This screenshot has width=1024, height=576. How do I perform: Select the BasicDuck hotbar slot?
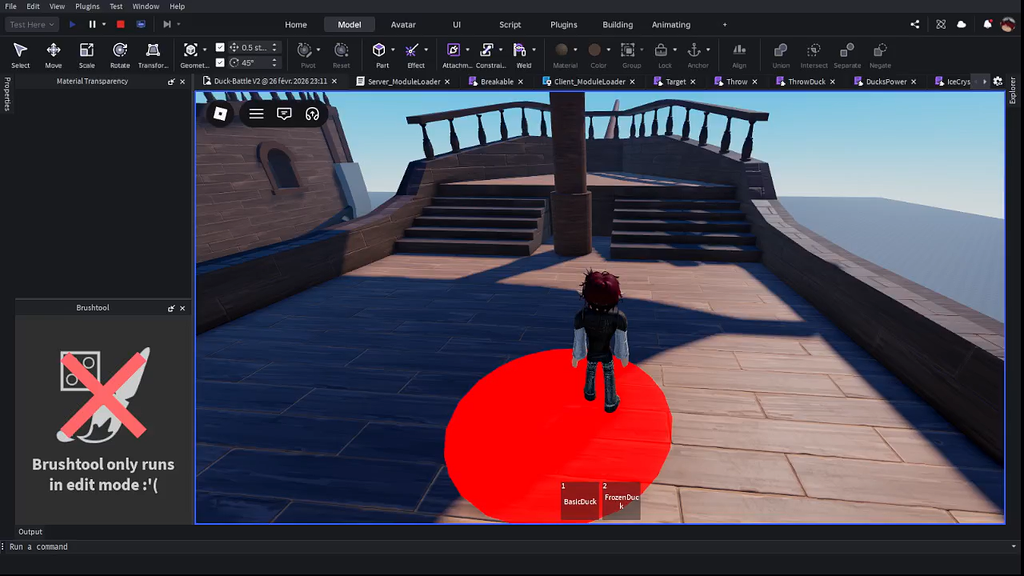tap(580, 501)
